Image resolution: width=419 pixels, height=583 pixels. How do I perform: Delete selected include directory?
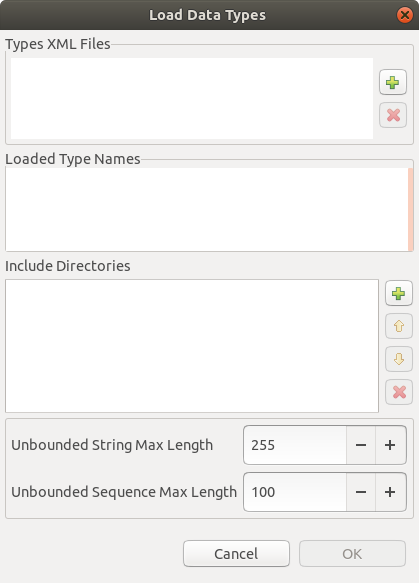[x=399, y=392]
